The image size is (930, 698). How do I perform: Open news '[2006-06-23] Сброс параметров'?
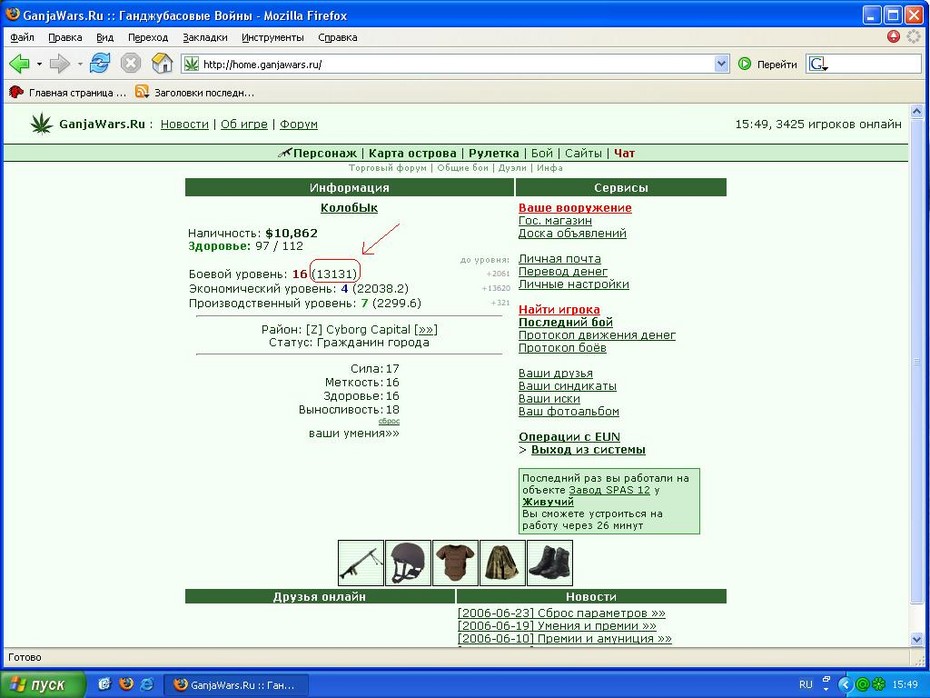pyautogui.click(x=561, y=613)
